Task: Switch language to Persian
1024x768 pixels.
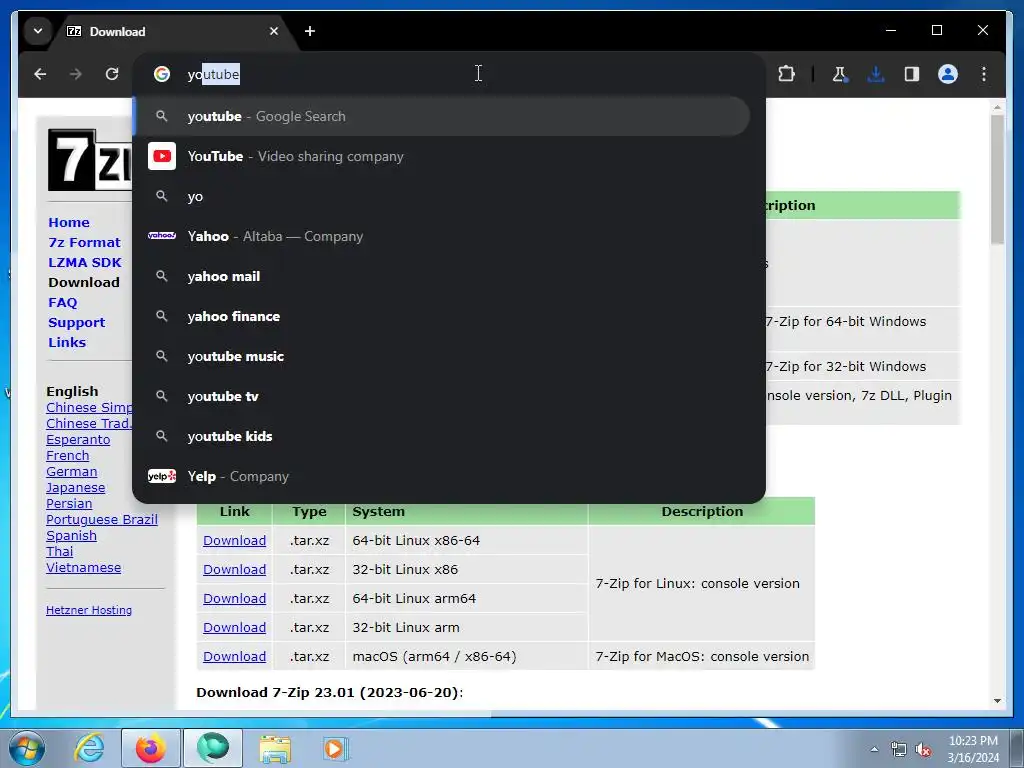Action: tap(69, 504)
